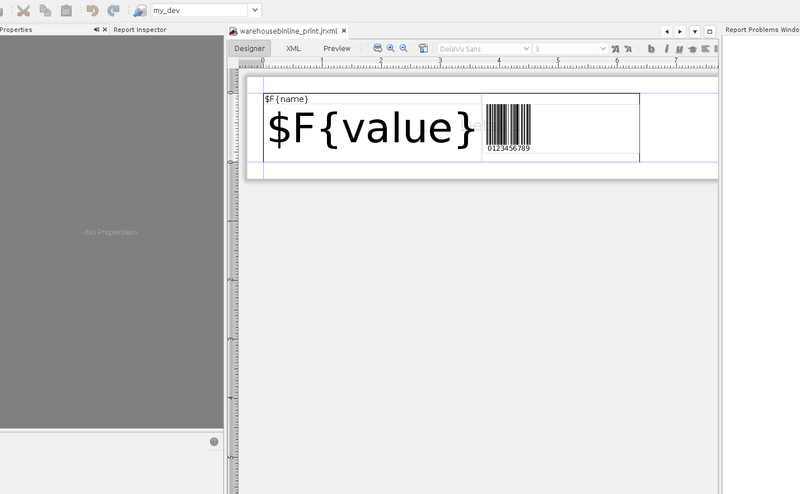Click the Paste clipboard icon
This screenshot has height=494, width=800.
pyautogui.click(x=66, y=10)
